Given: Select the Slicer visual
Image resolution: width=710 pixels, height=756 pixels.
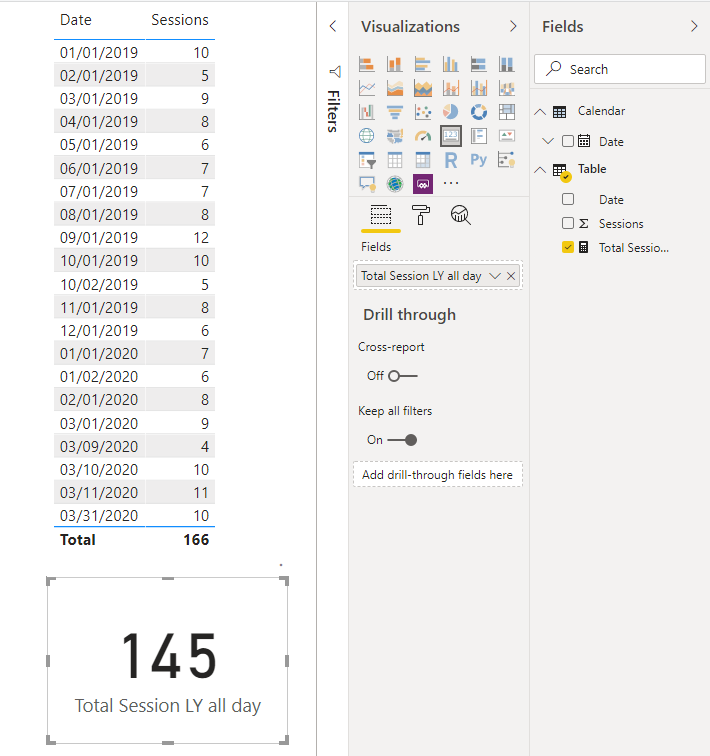Looking at the screenshot, I should [367, 160].
